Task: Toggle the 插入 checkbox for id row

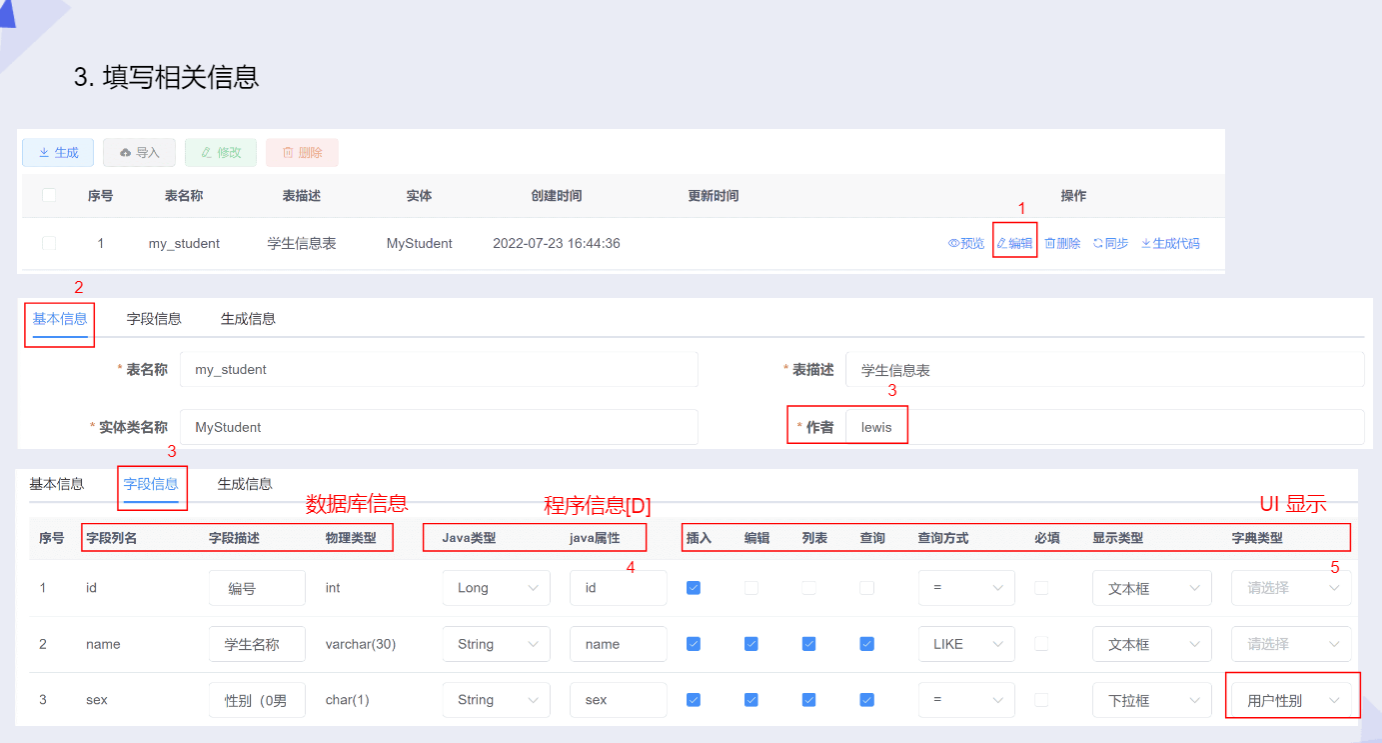Action: point(693,588)
